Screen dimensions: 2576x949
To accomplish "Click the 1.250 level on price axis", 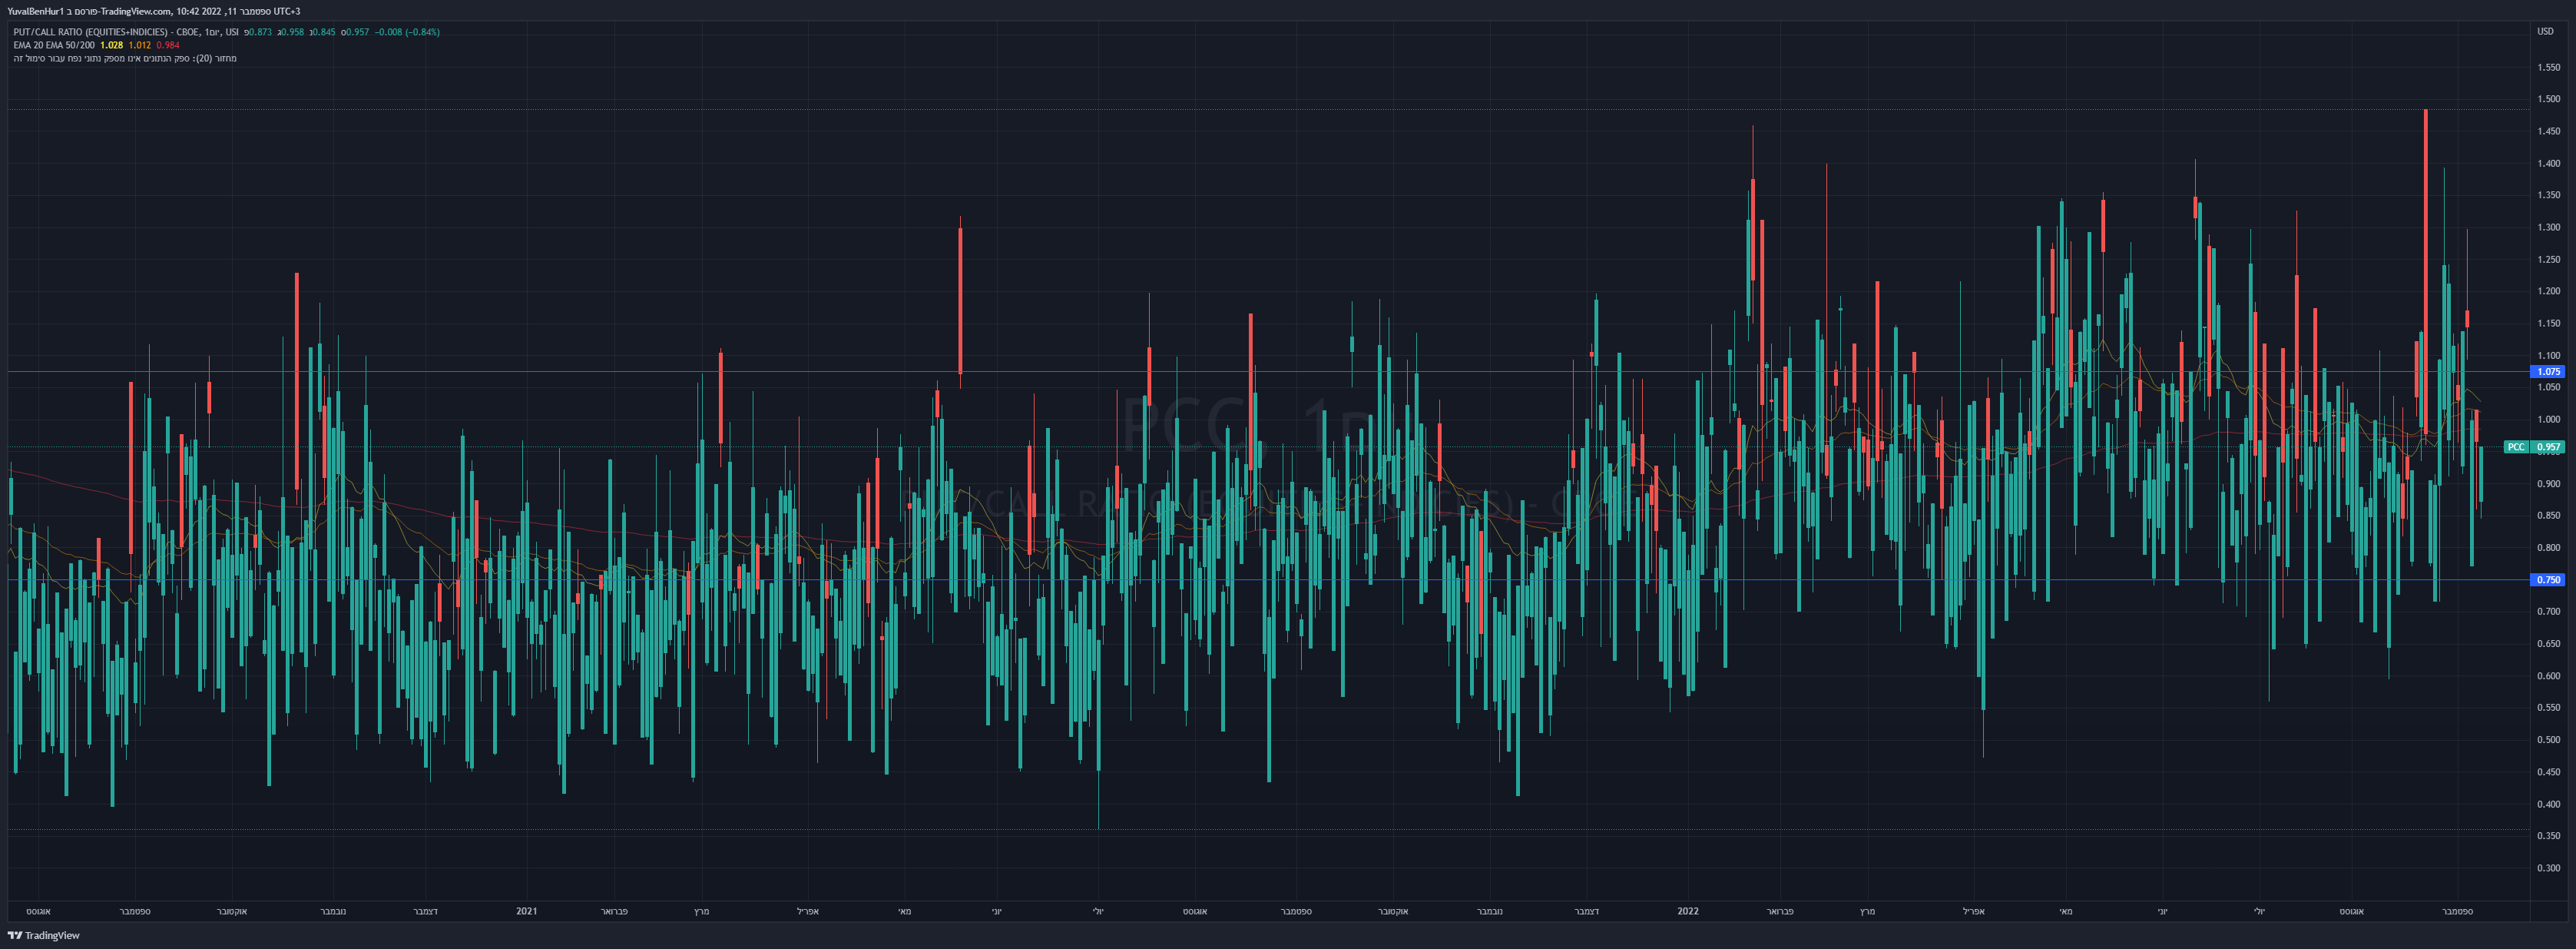I will (x=2548, y=259).
